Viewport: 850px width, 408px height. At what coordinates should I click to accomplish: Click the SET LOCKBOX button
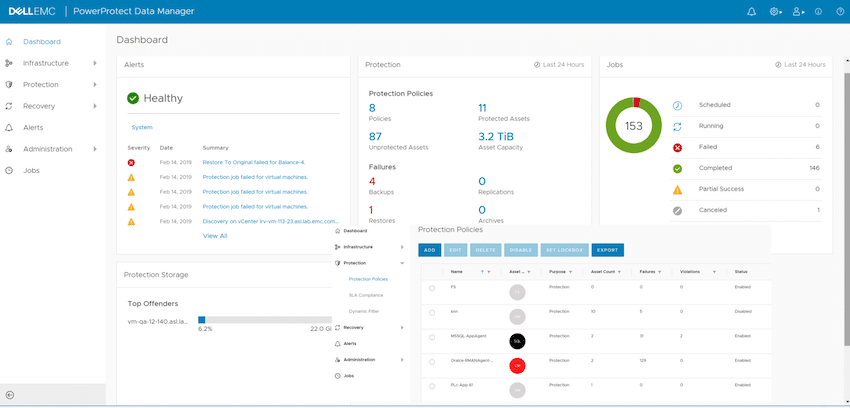click(x=564, y=250)
